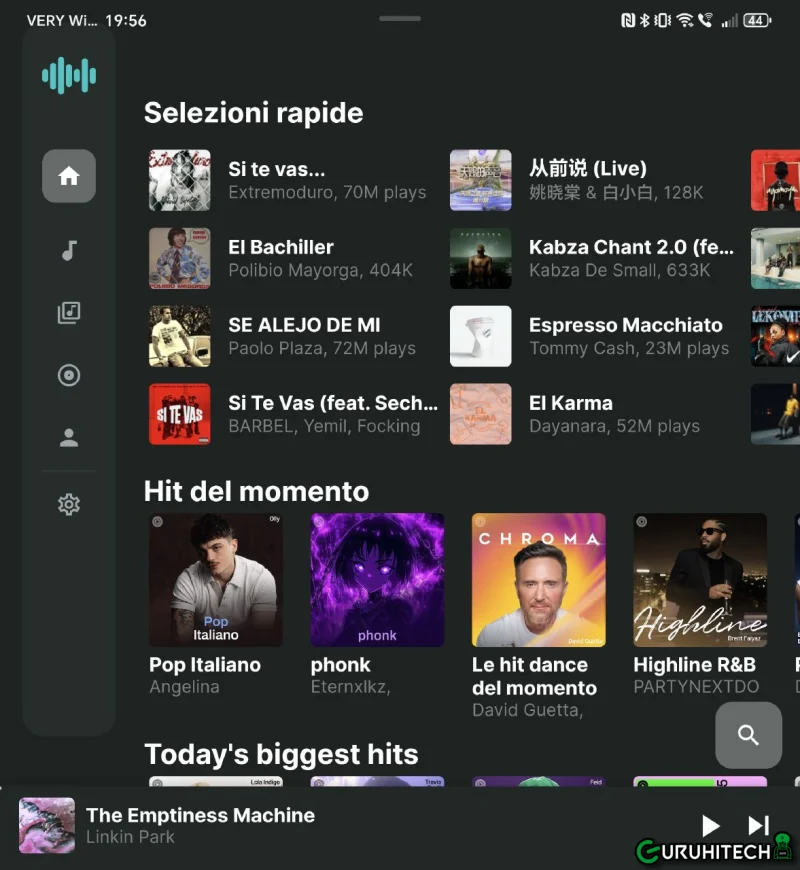Open the library playlist icon in sidebar
Screen dimensions: 800x870
pos(69,313)
